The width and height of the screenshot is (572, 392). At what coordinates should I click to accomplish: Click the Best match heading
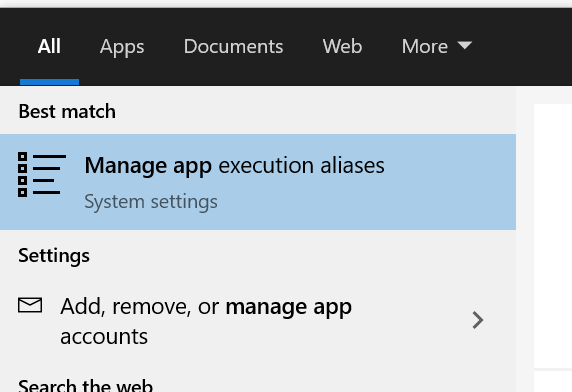(67, 111)
